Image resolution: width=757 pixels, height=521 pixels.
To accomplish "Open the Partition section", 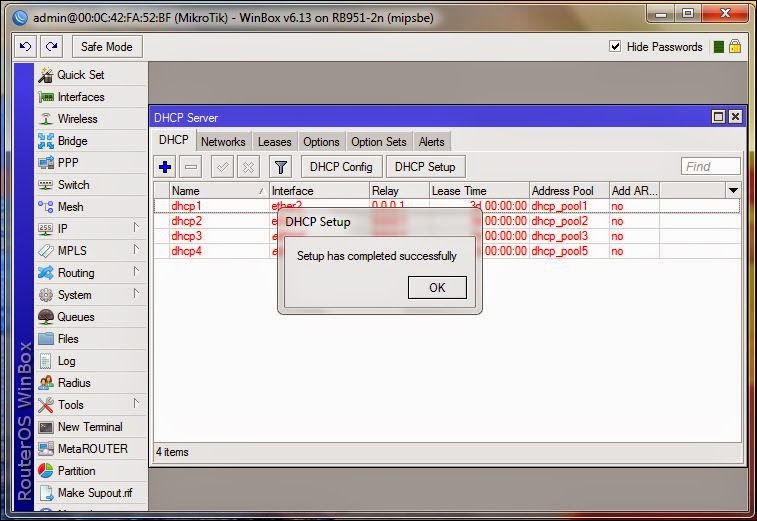I will pyautogui.click(x=91, y=471).
